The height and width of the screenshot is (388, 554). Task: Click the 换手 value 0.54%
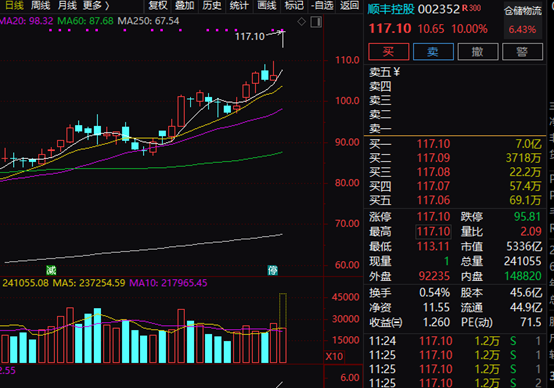tap(435, 293)
